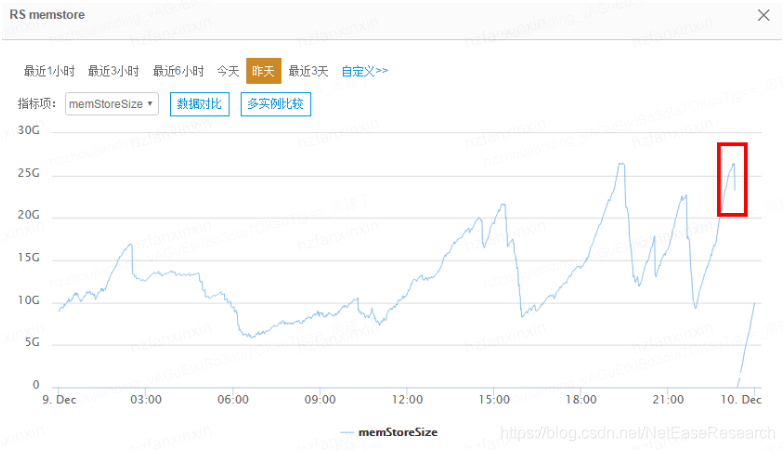Toggle the memStoreSize legend entry
This screenshot has width=784, height=451.
[389, 432]
